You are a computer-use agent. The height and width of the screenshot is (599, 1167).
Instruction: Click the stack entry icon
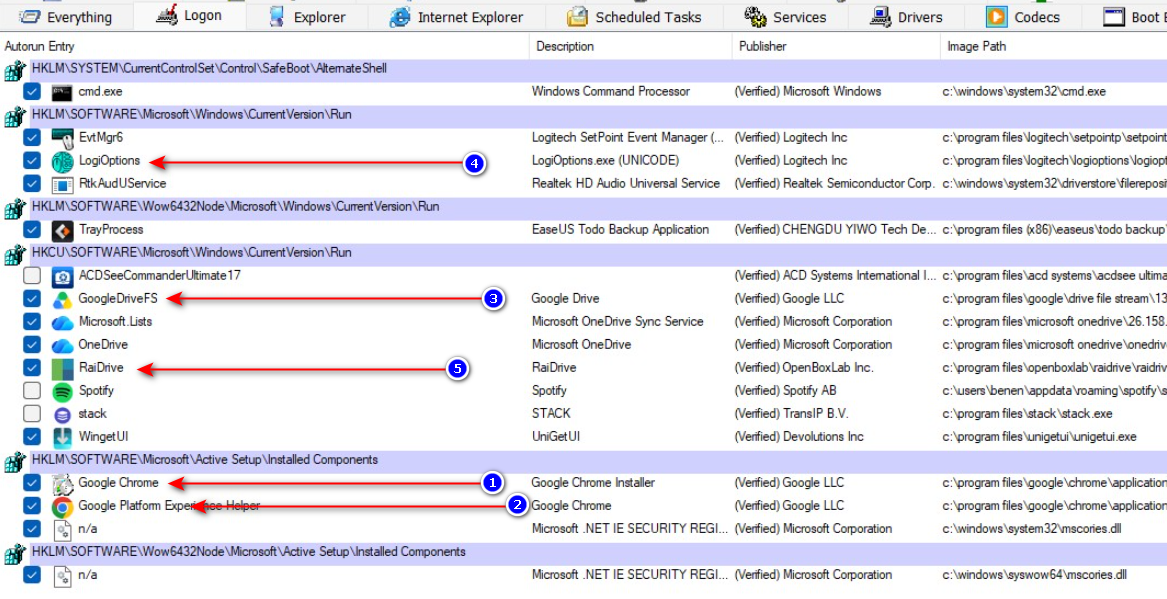(x=62, y=414)
